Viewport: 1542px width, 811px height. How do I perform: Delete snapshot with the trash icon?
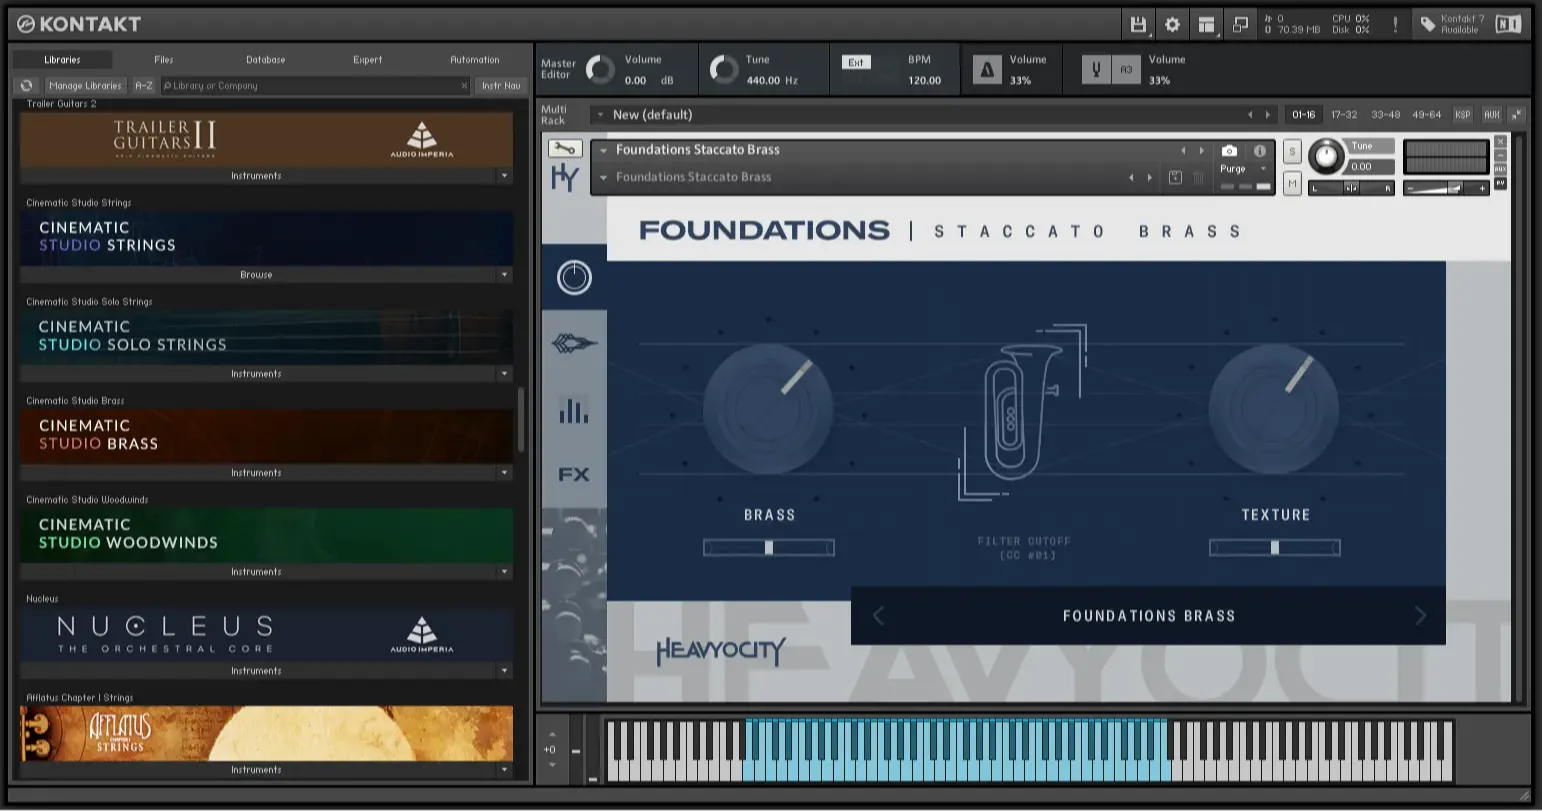coord(1198,178)
